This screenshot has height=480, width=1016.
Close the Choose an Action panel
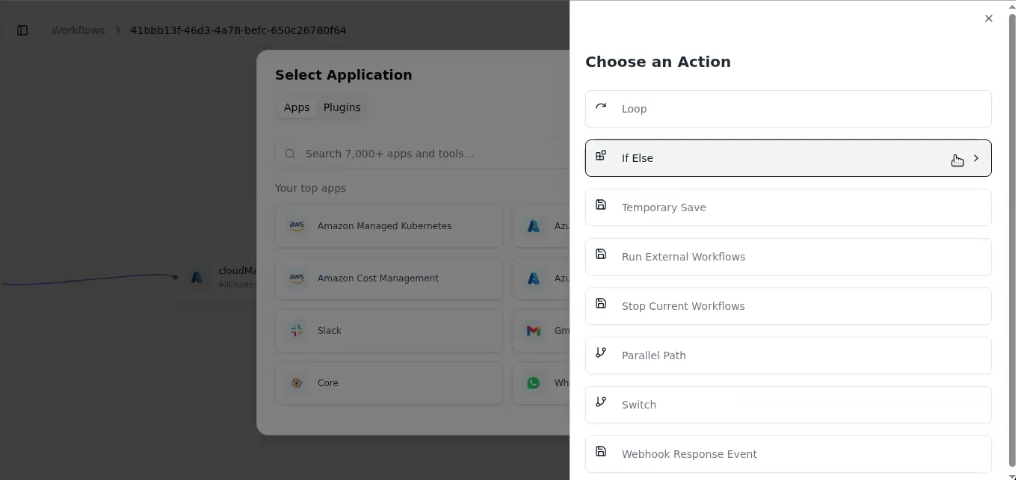pos(988,19)
